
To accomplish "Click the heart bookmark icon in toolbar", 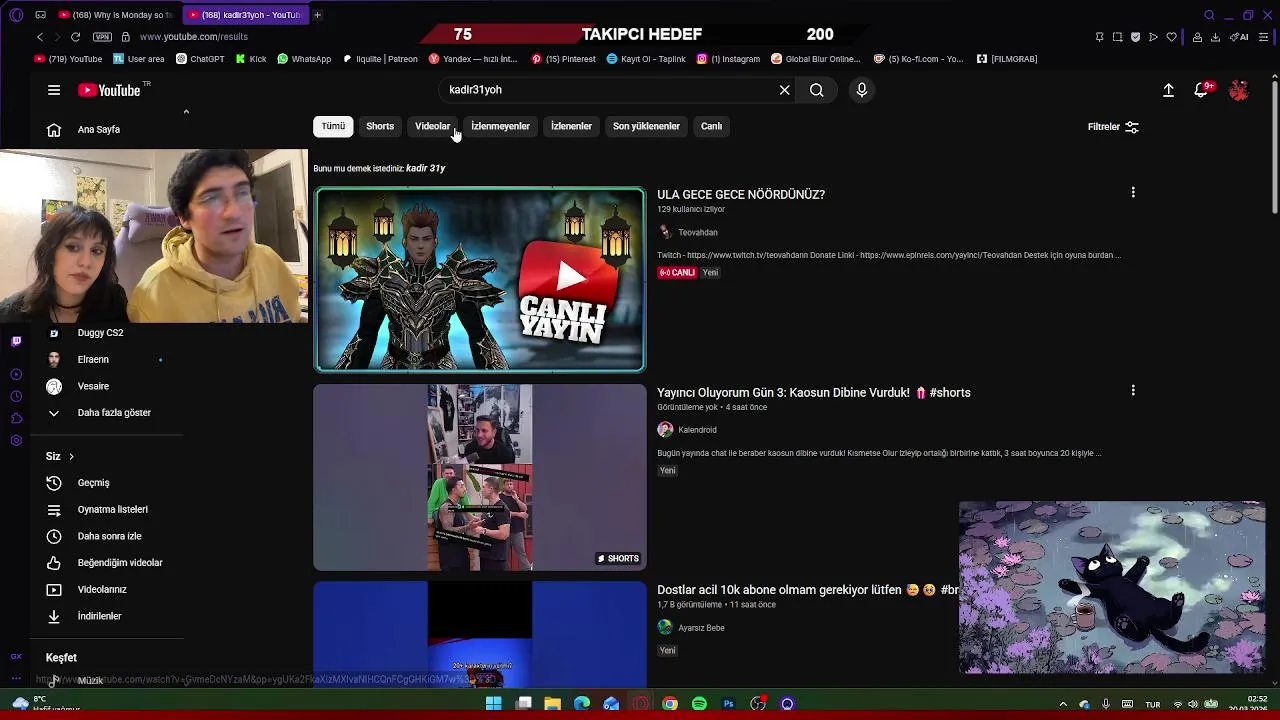I will pos(1171,37).
